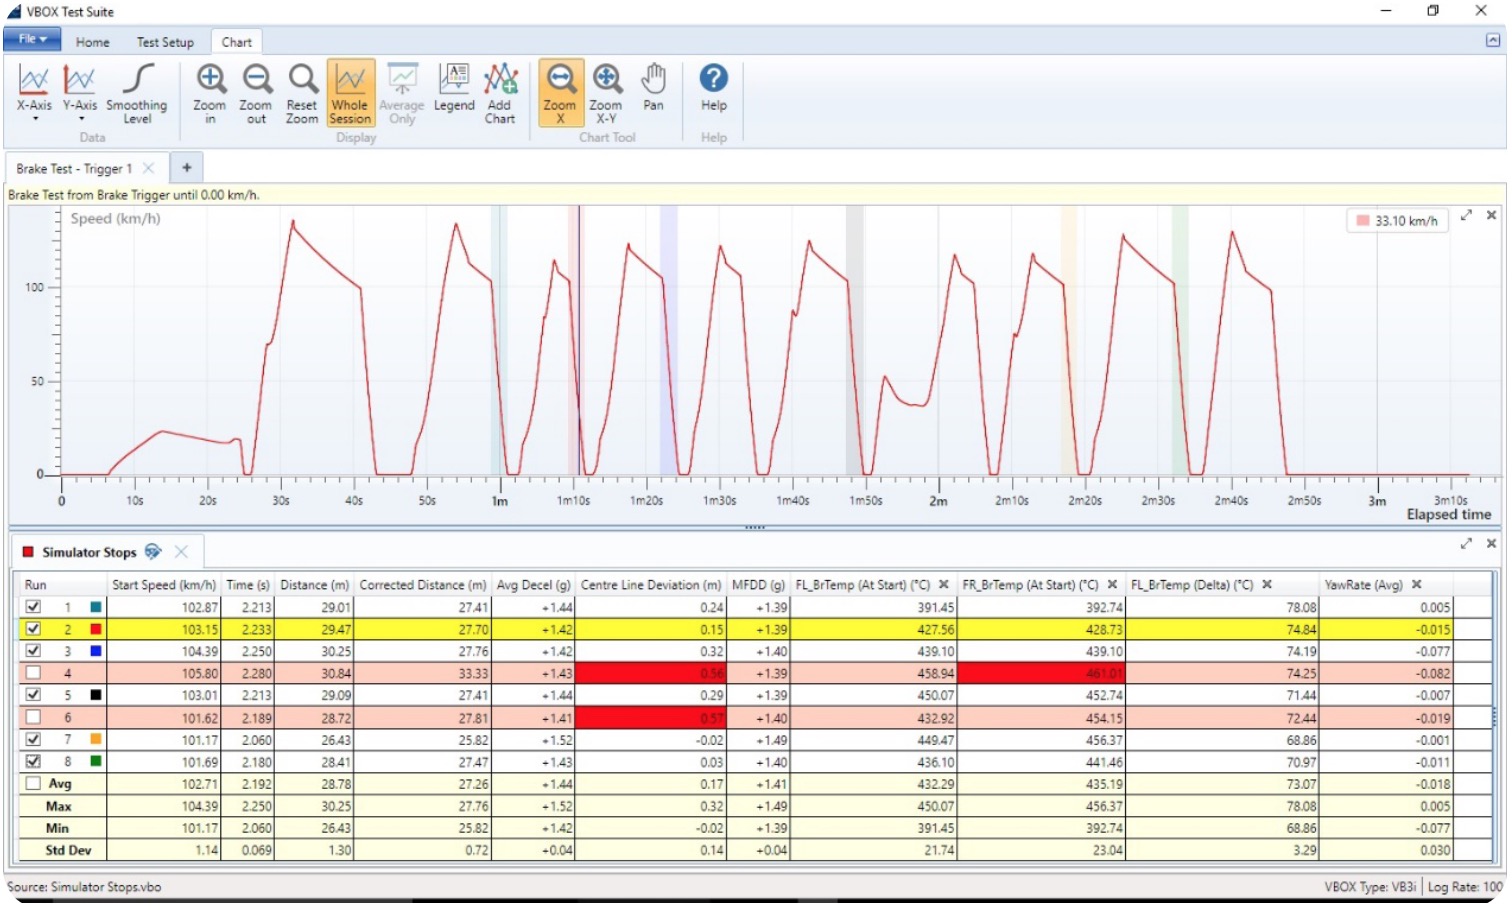The height and width of the screenshot is (910, 1512).
Task: Select the Smoothing Level tool
Action: [137, 92]
